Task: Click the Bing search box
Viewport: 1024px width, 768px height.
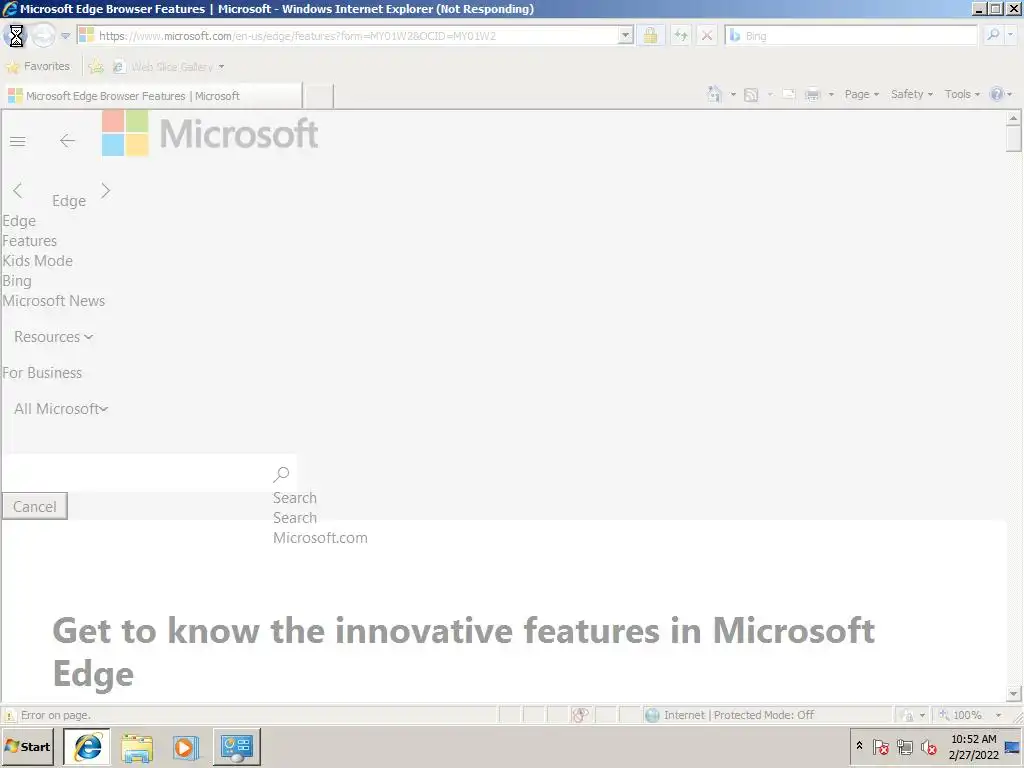Action: point(851,35)
